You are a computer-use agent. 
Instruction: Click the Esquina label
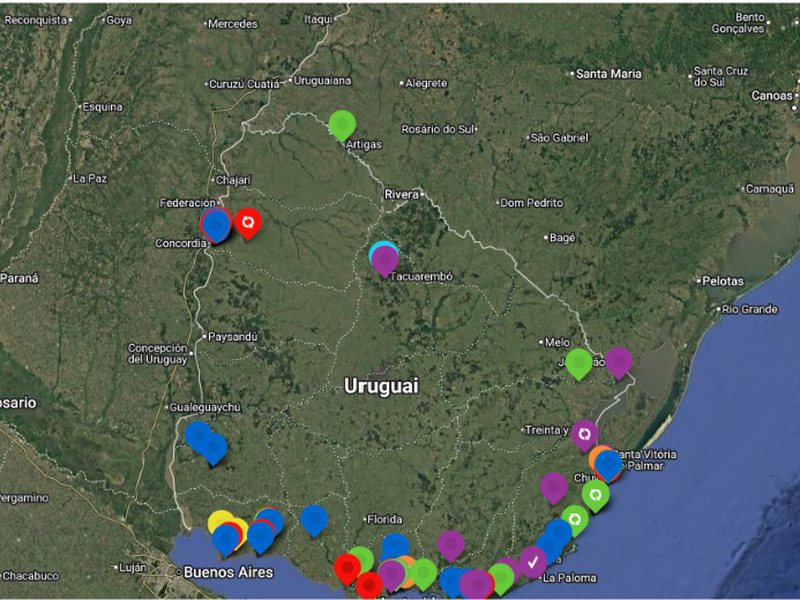pos(103,107)
